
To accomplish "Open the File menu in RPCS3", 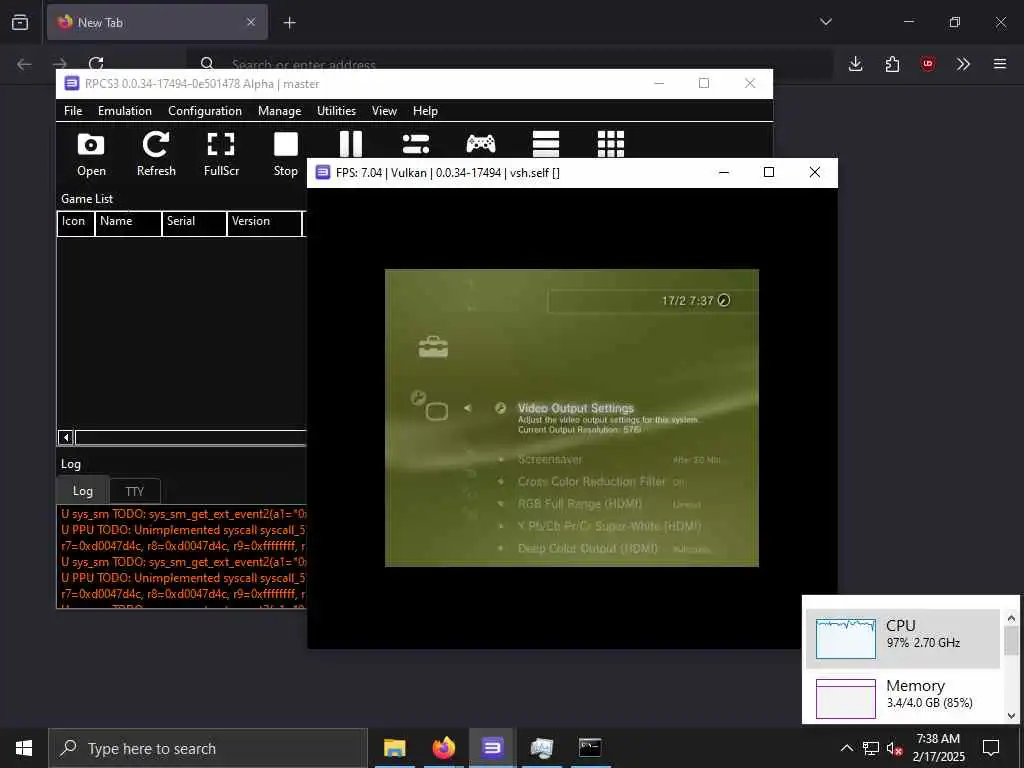I will [x=73, y=111].
